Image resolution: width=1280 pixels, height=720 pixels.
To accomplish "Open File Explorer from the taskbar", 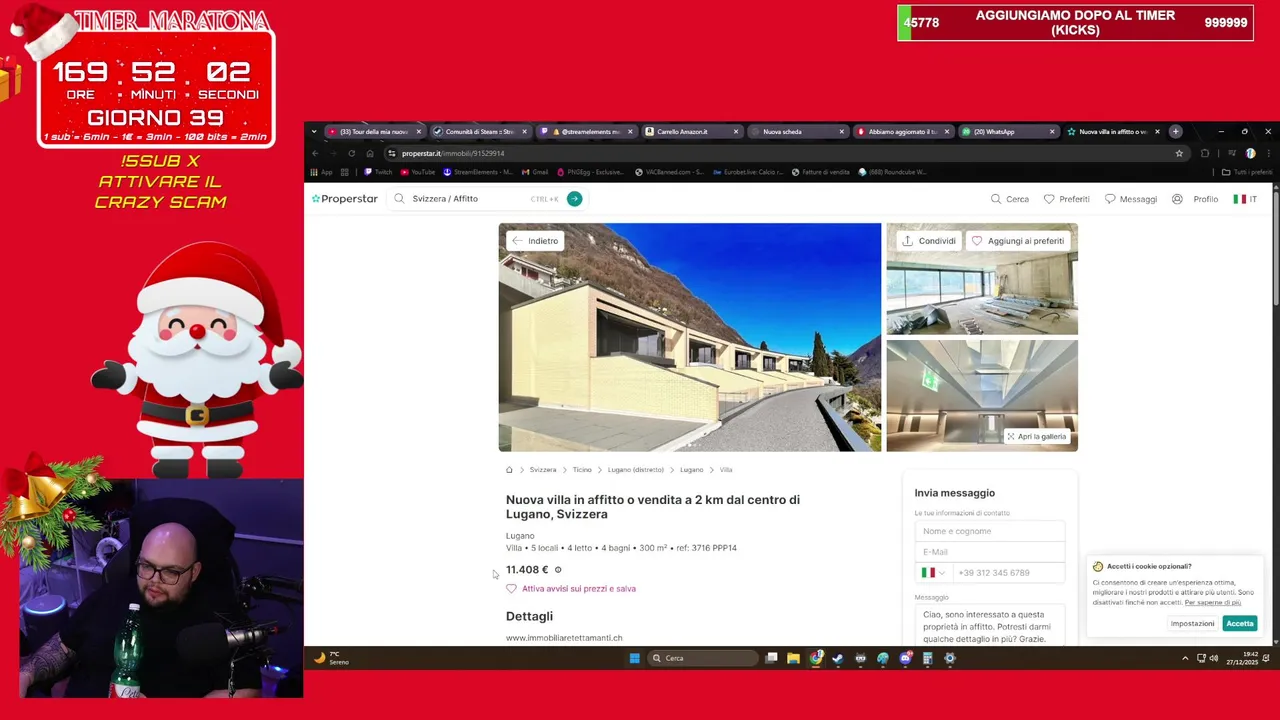I will 793,658.
